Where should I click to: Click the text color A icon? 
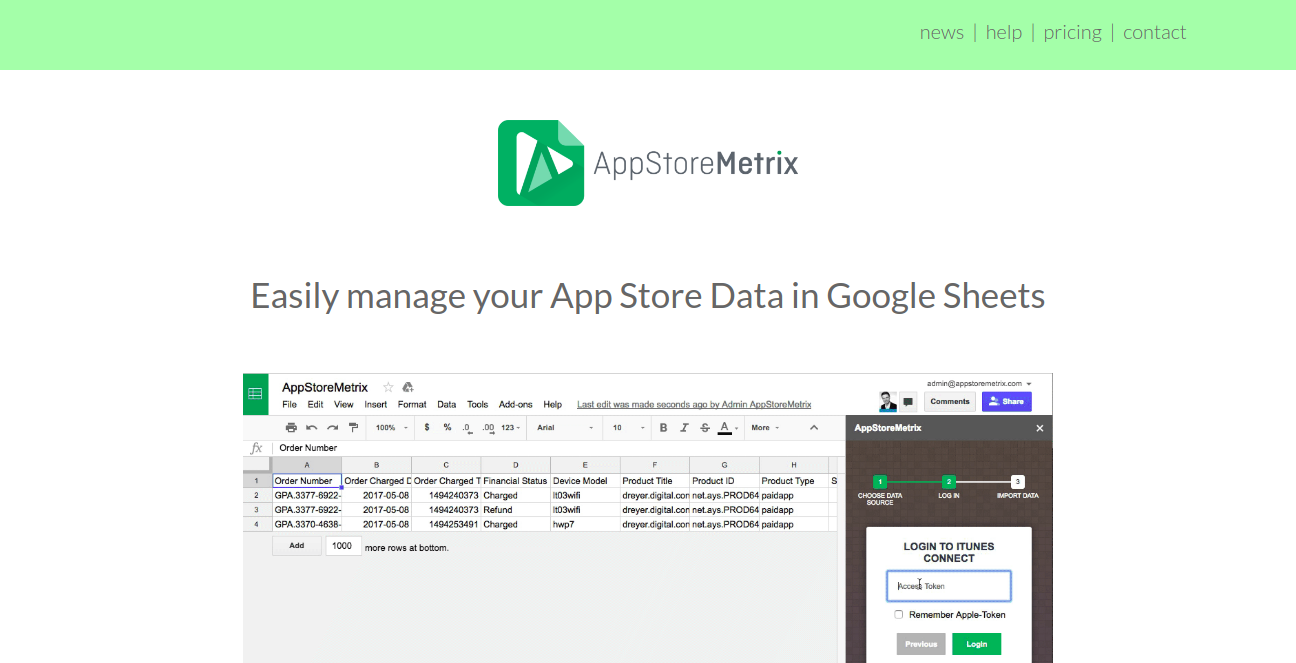pyautogui.click(x=724, y=428)
